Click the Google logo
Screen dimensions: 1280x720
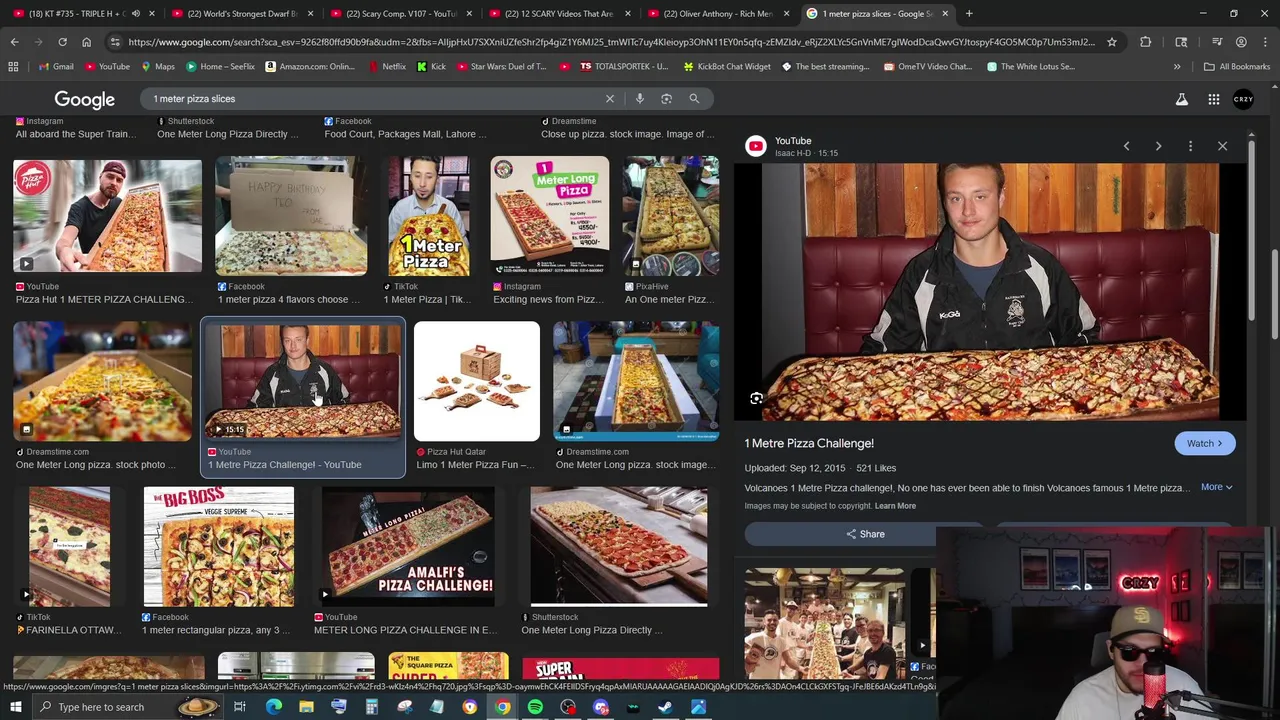84,100
